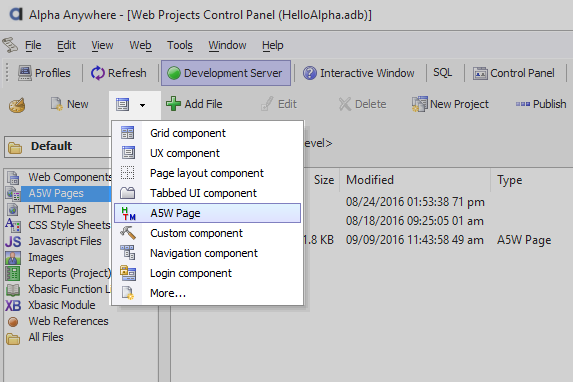
Task: Open the Interactive Window help icon
Action: (x=310, y=73)
